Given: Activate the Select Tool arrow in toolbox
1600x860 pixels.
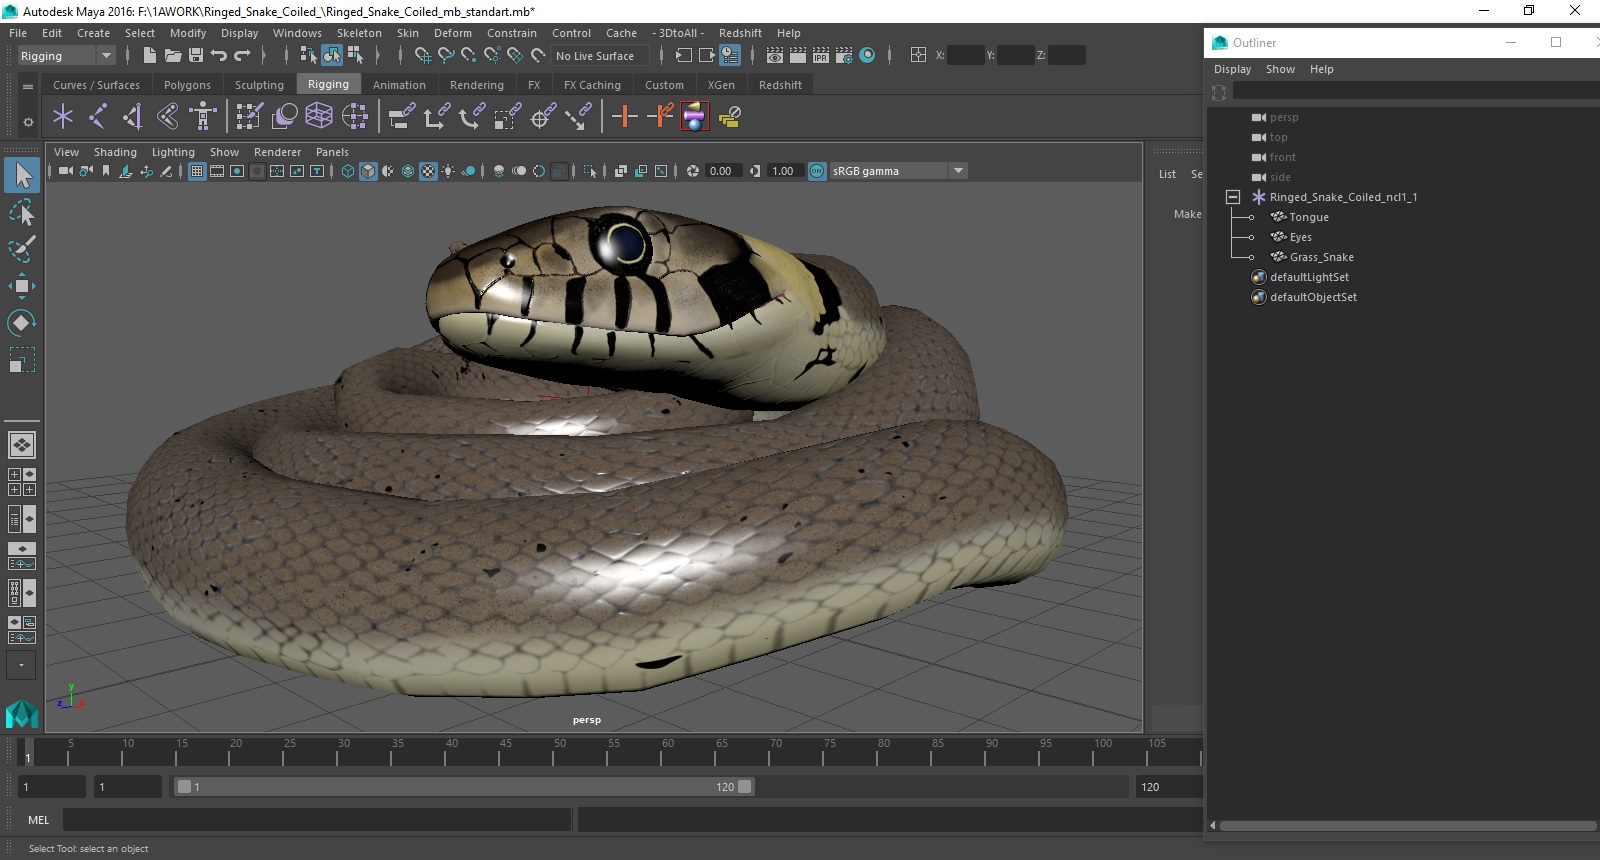Looking at the screenshot, I should [x=21, y=176].
